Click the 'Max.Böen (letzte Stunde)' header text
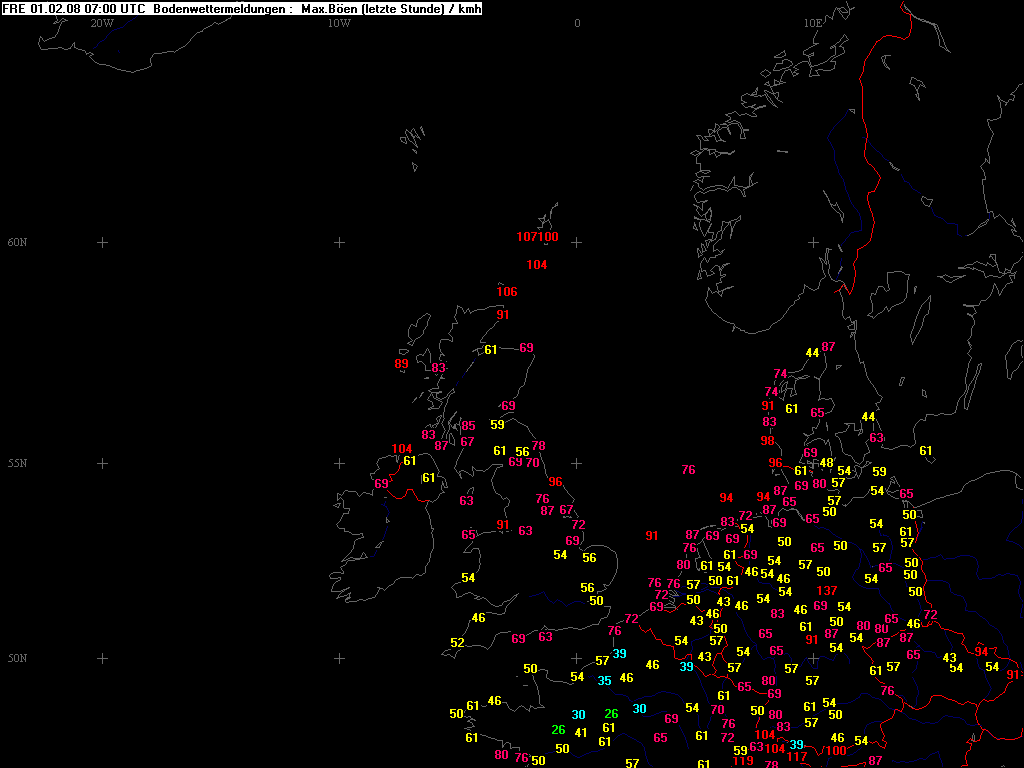The image size is (1024, 768). [x=372, y=9]
